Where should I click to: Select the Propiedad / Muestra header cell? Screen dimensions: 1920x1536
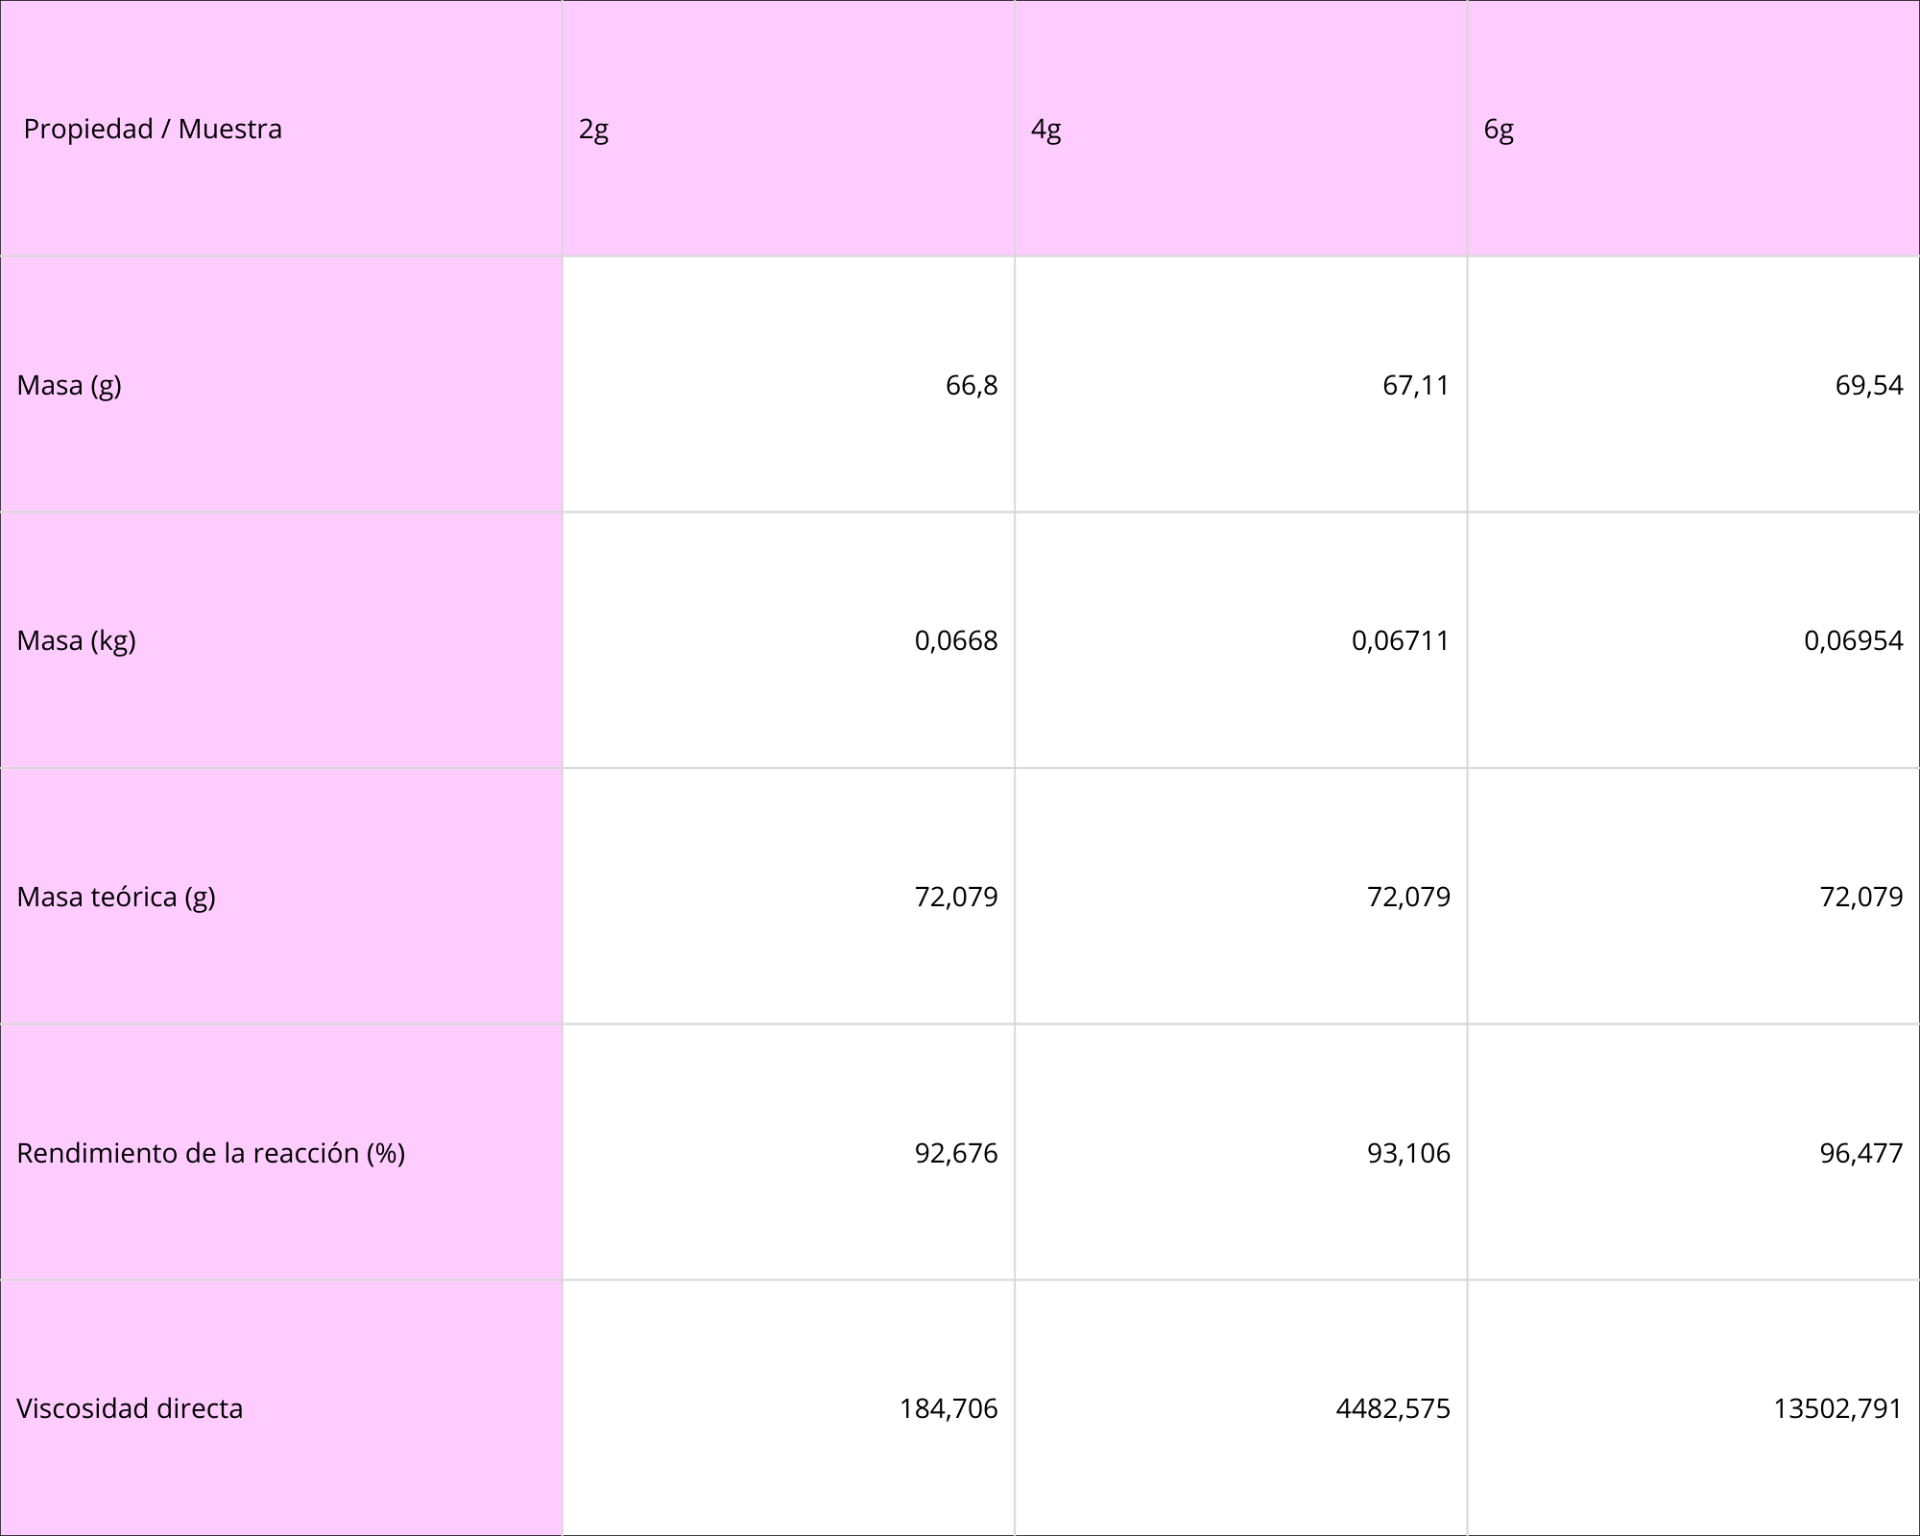(281, 128)
